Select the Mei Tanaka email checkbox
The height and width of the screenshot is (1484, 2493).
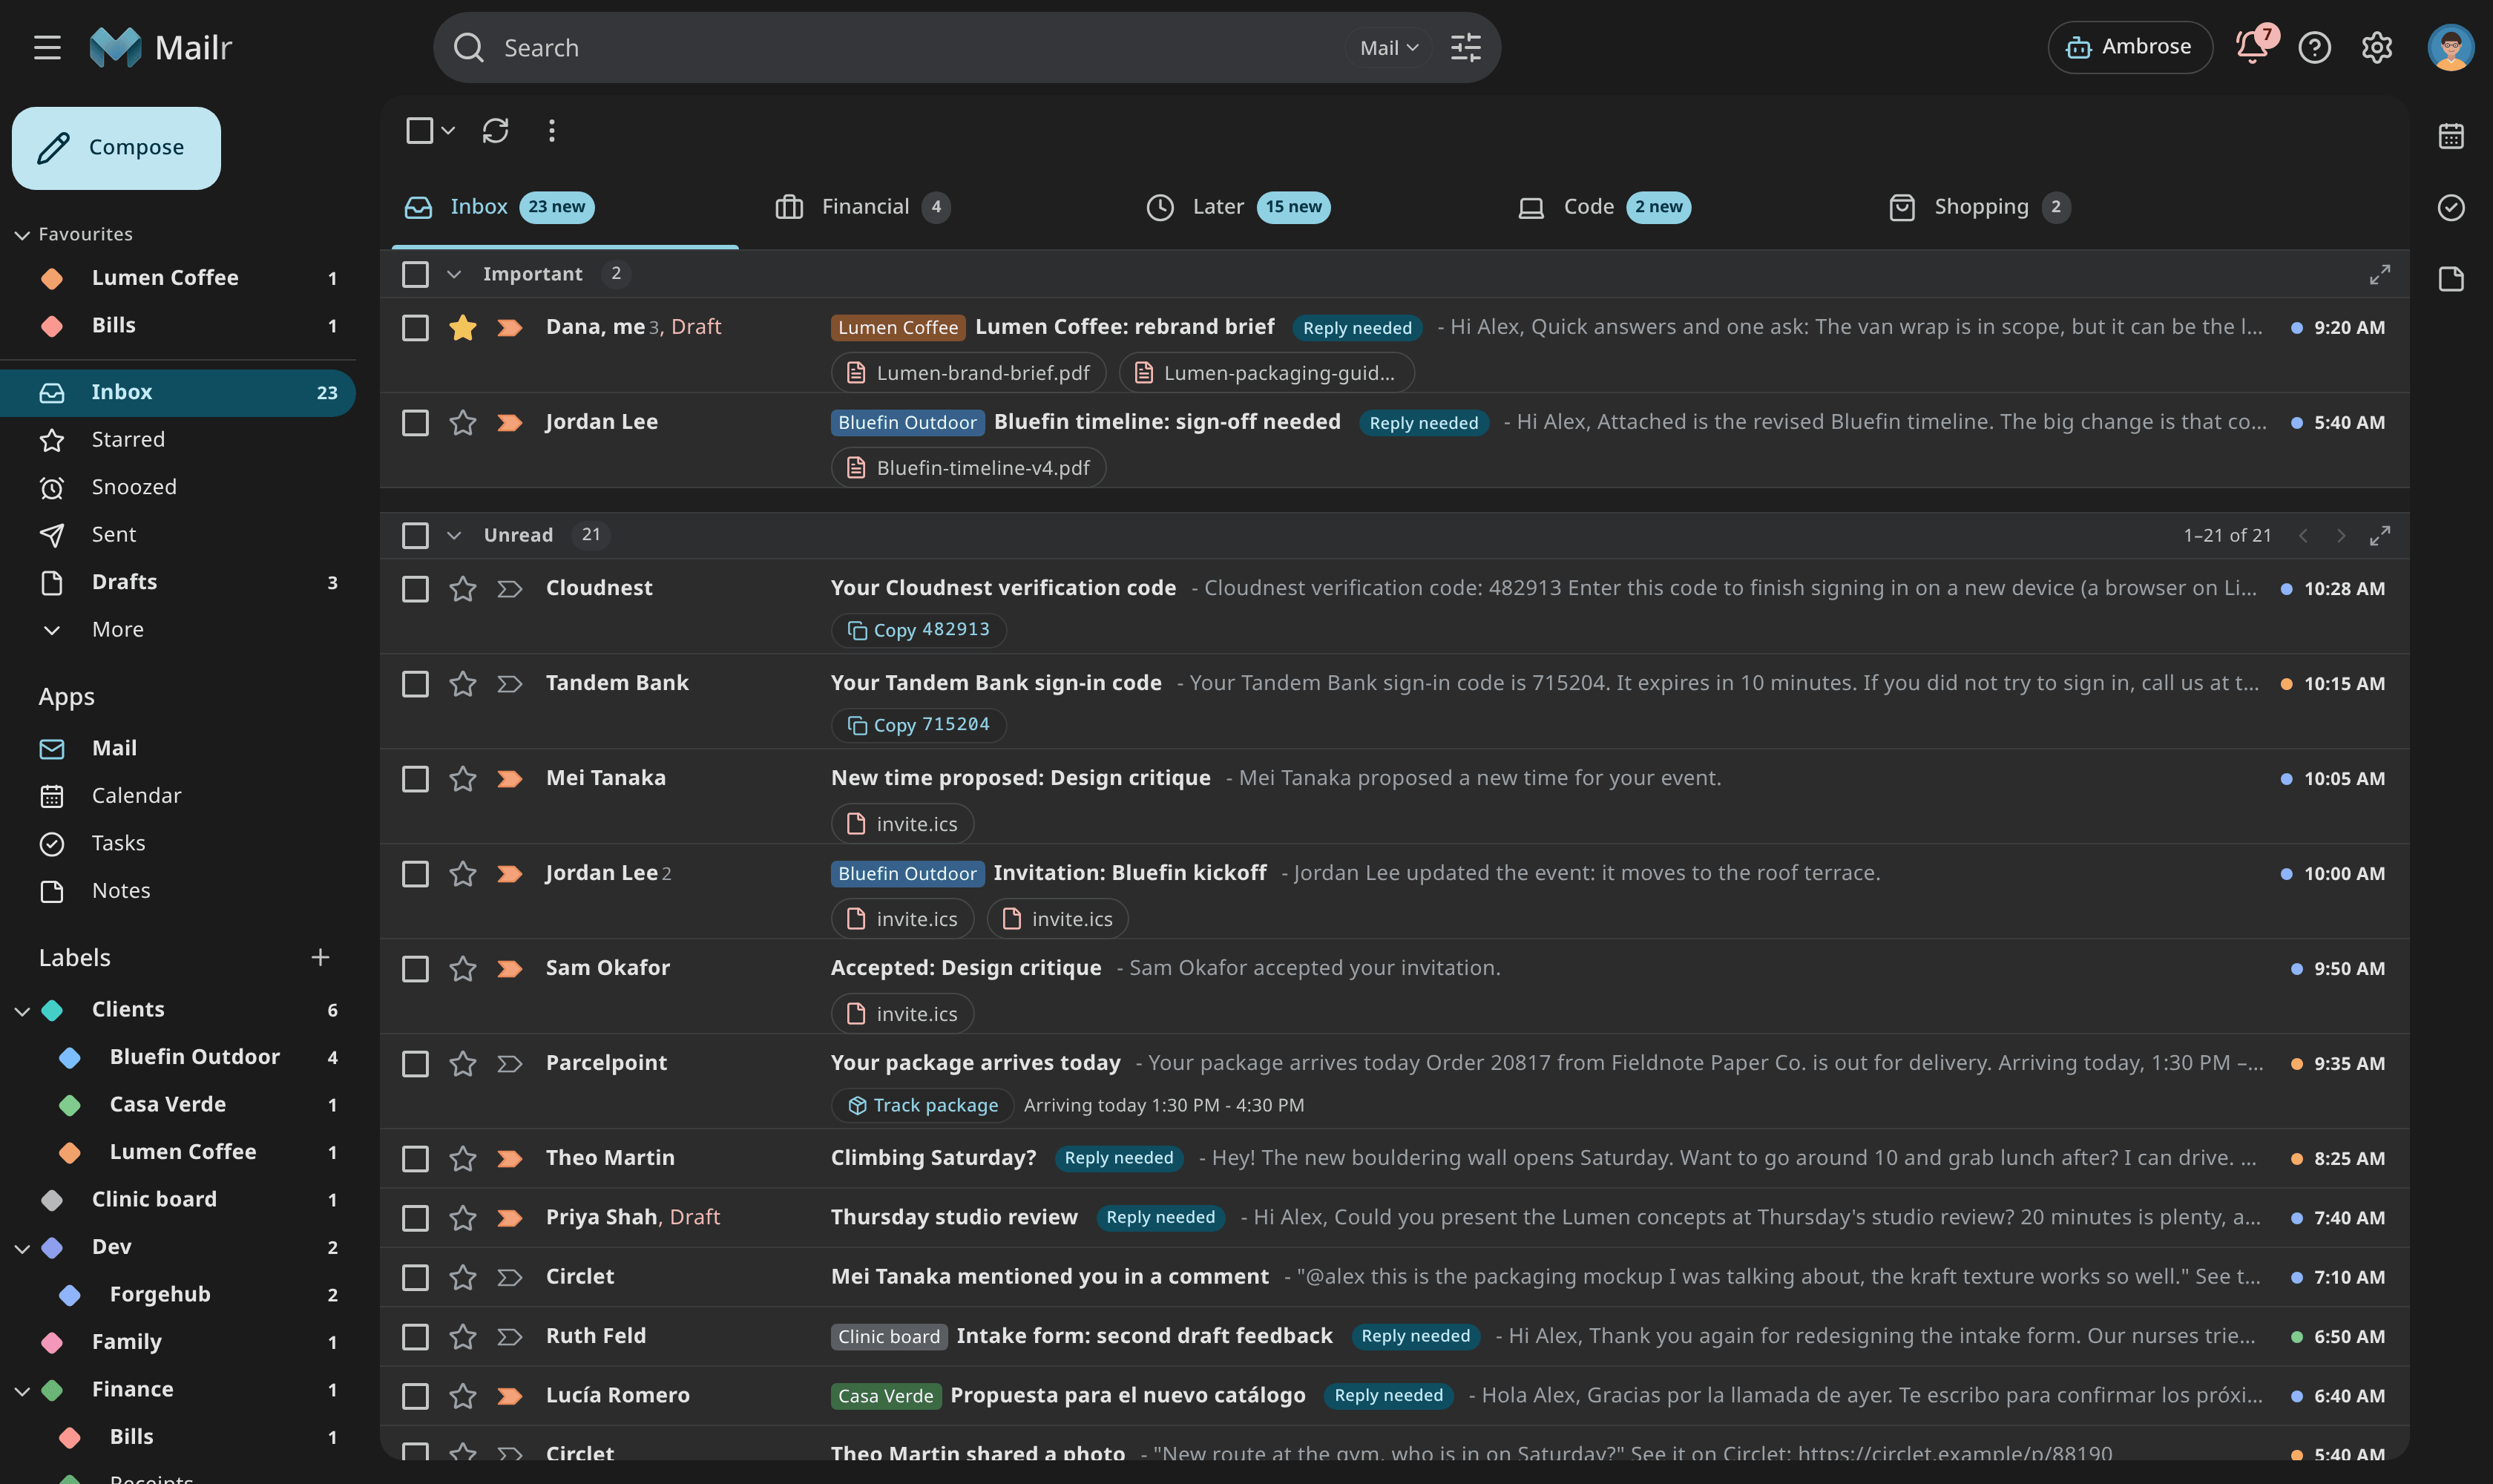(x=415, y=778)
